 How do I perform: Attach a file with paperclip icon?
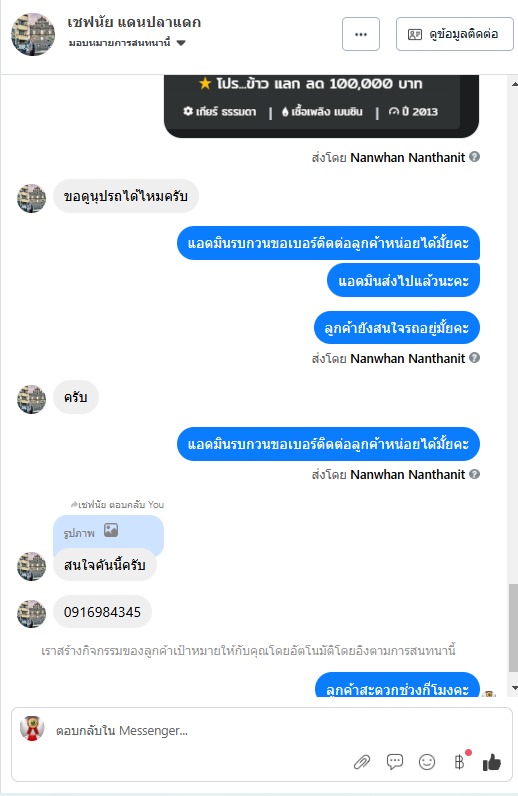point(362,762)
